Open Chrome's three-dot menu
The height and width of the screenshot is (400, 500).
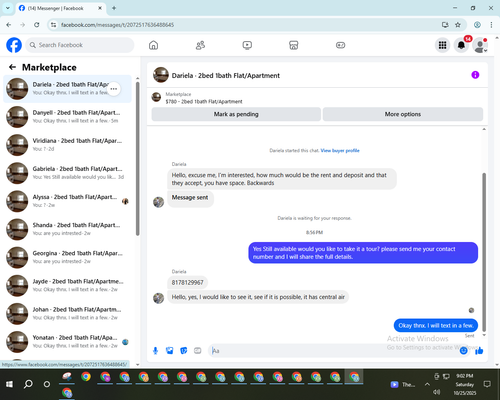[x=491, y=25]
